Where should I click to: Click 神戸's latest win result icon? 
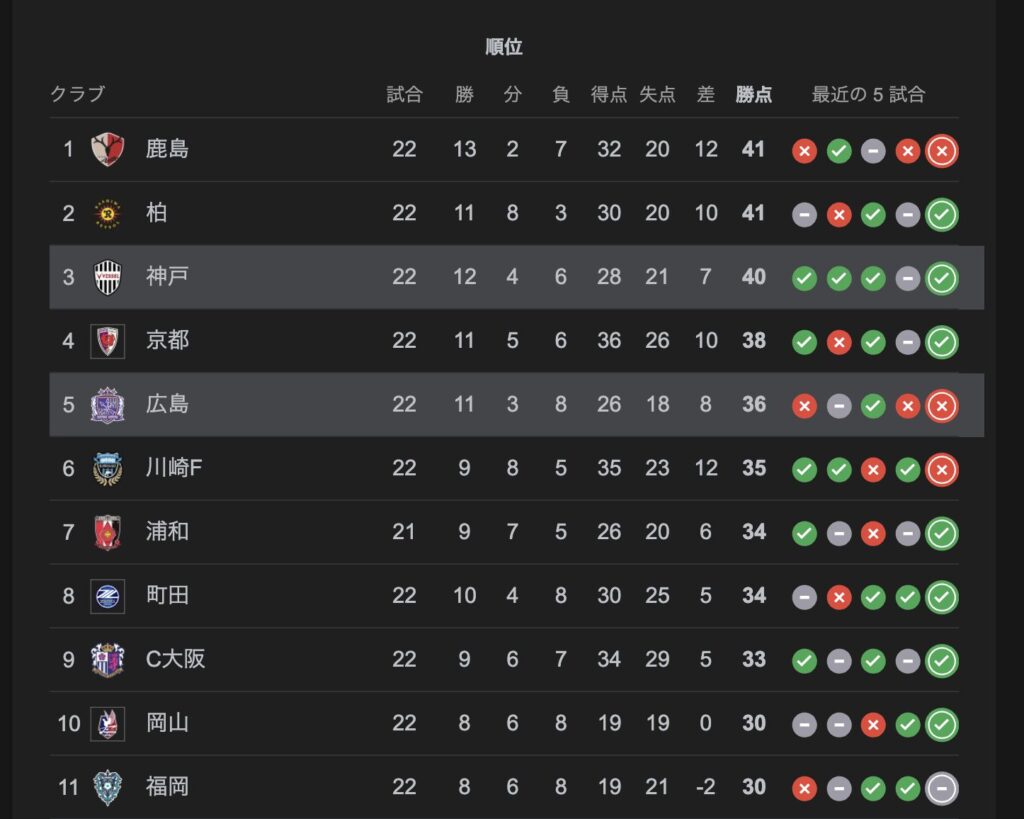942,278
